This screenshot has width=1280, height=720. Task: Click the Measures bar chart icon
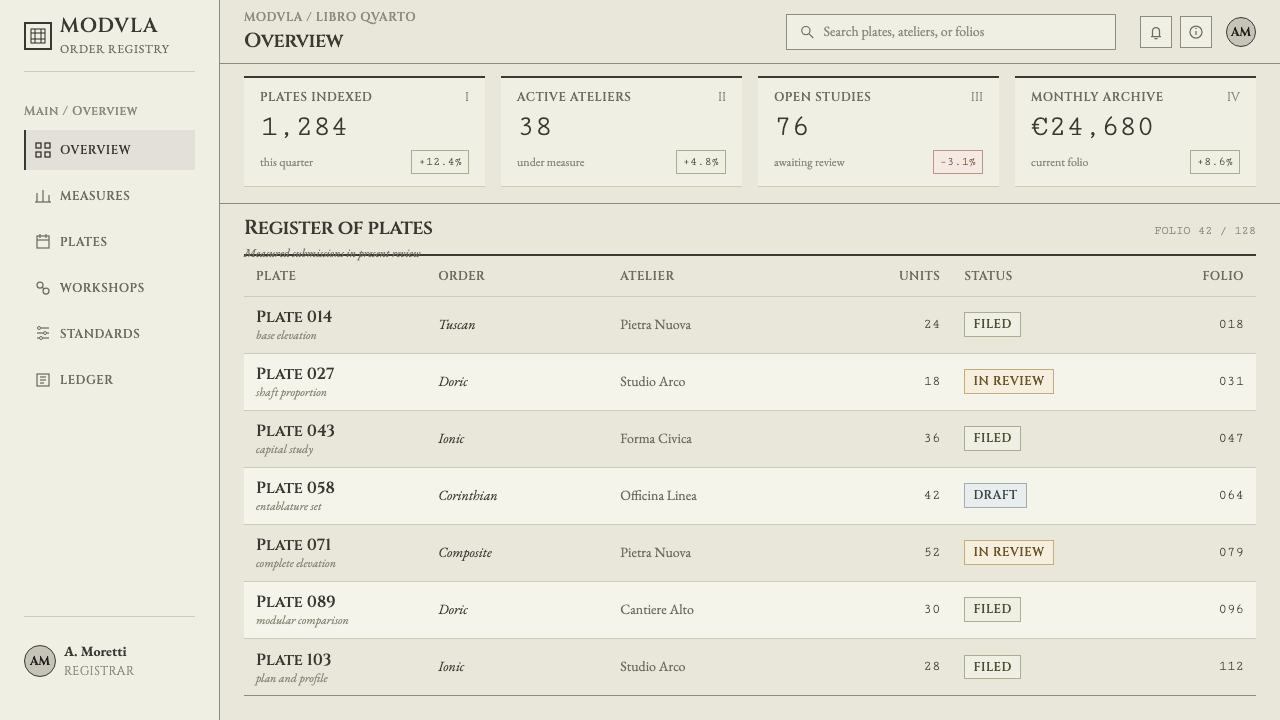(x=43, y=196)
